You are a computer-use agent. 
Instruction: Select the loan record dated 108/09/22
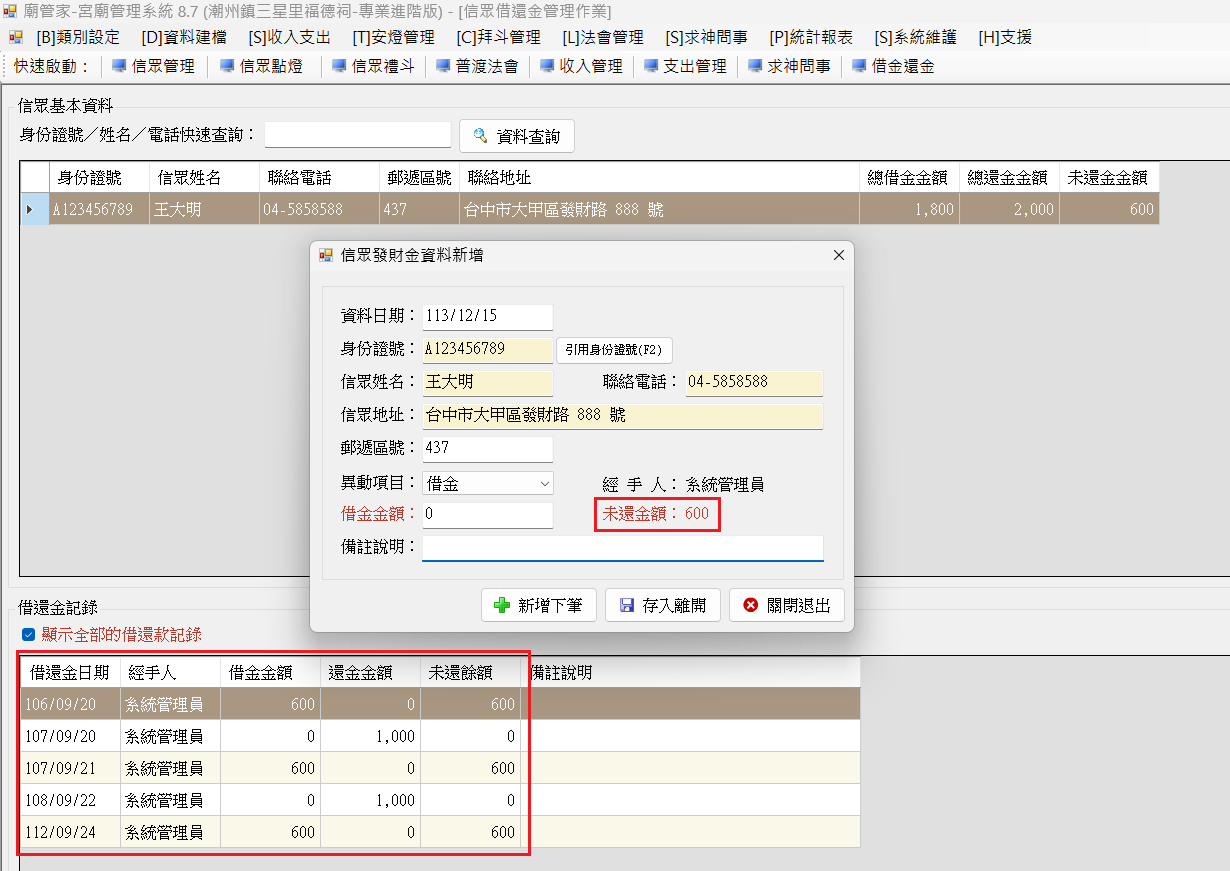point(440,800)
